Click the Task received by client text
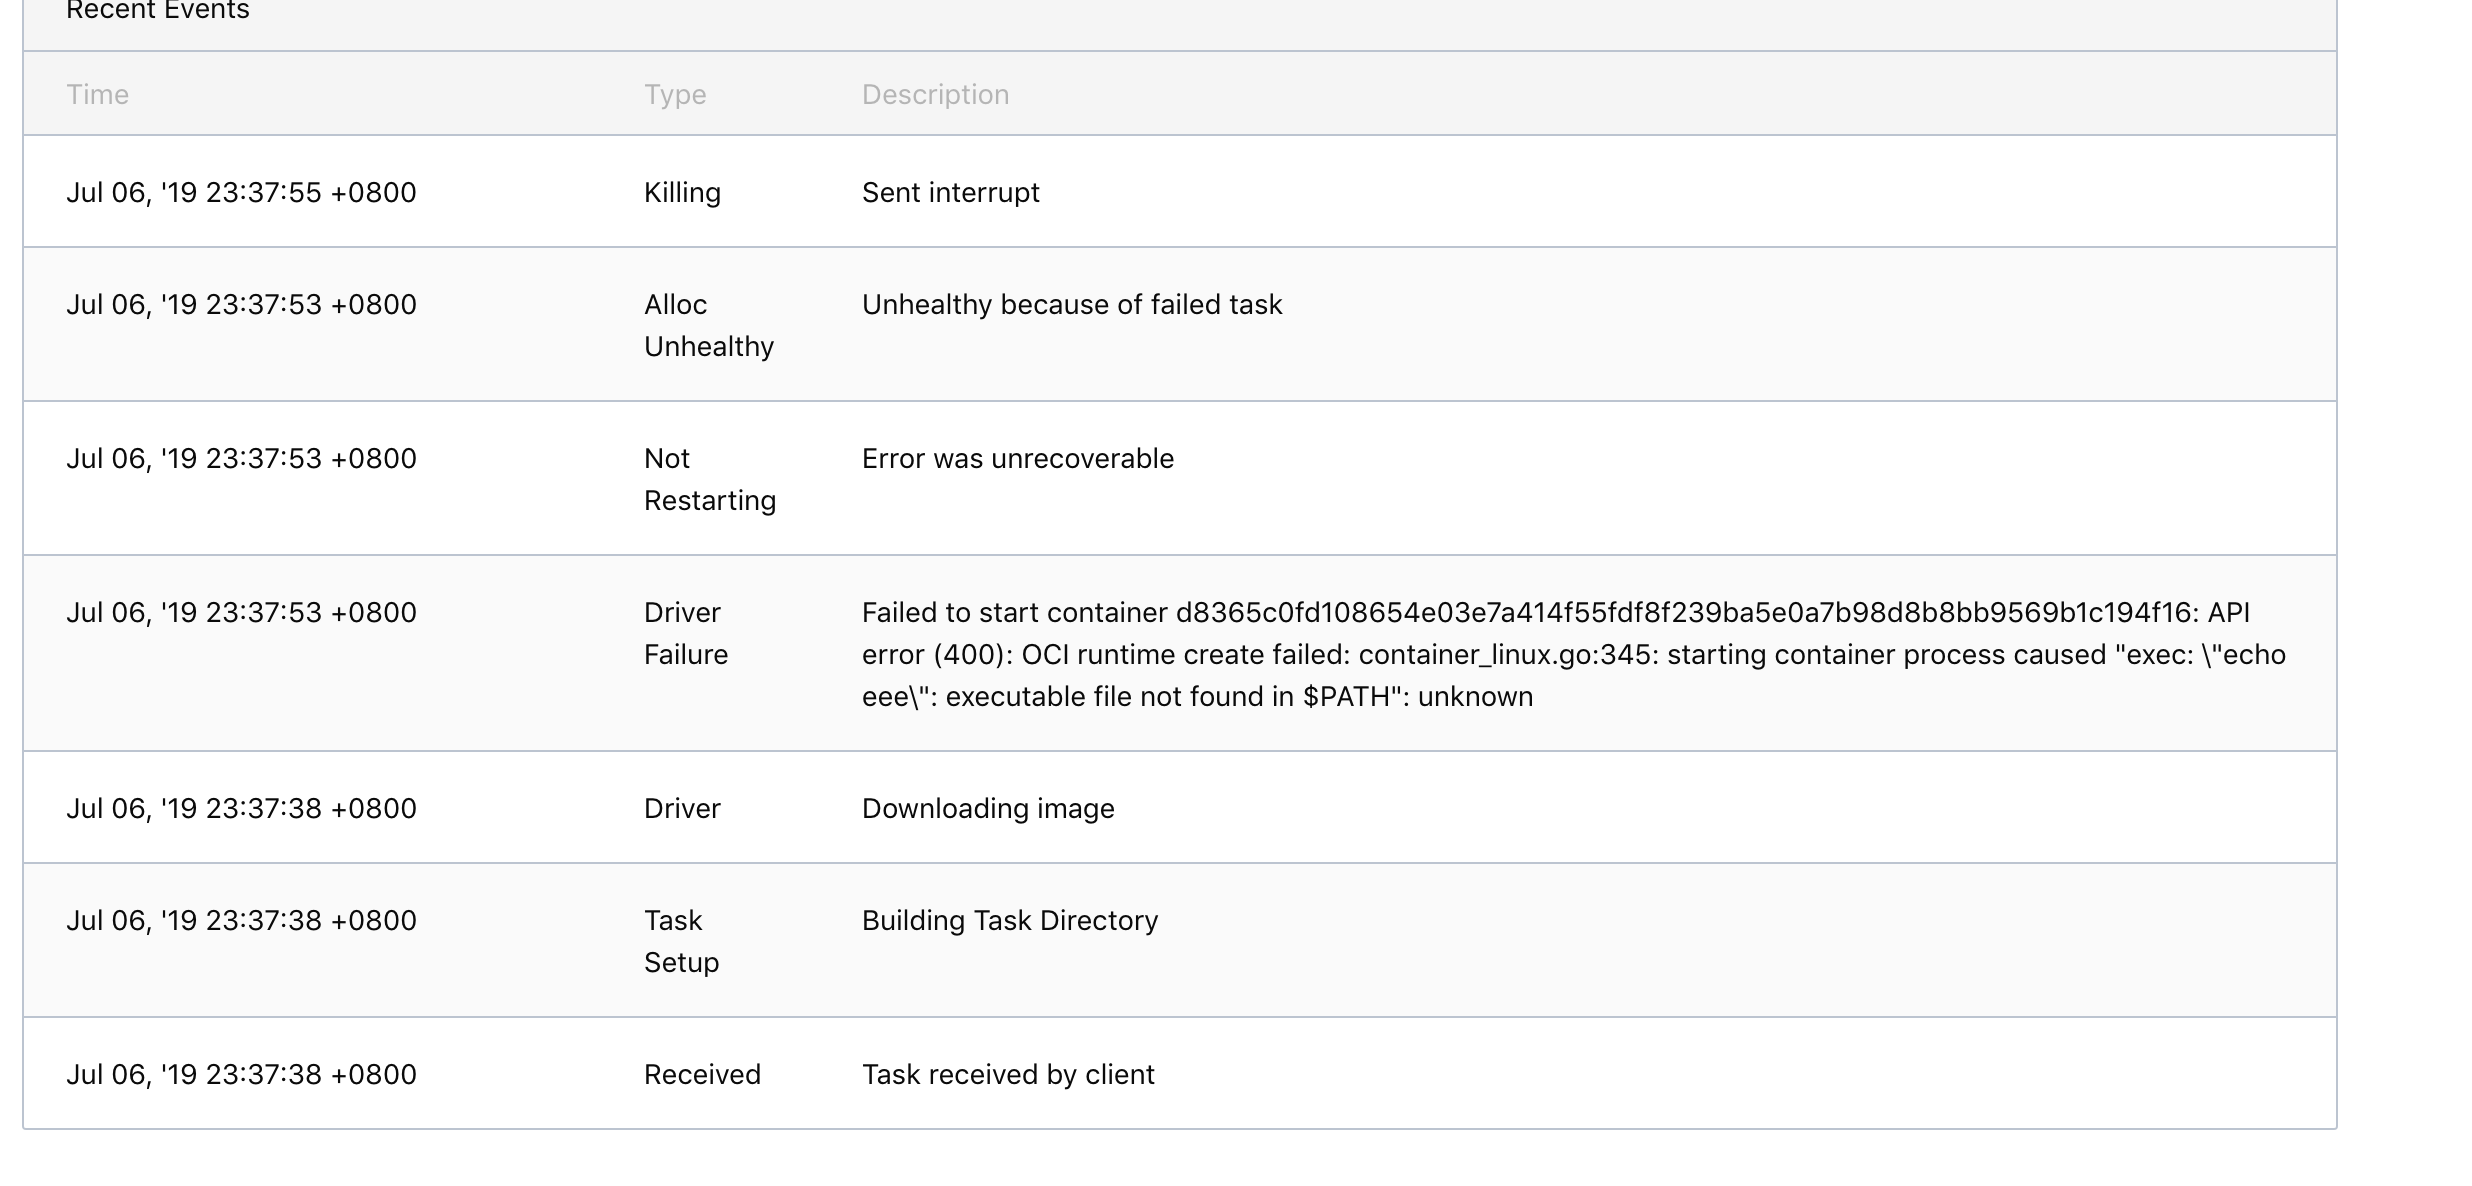This screenshot has width=2472, height=1186. 1008,1074
